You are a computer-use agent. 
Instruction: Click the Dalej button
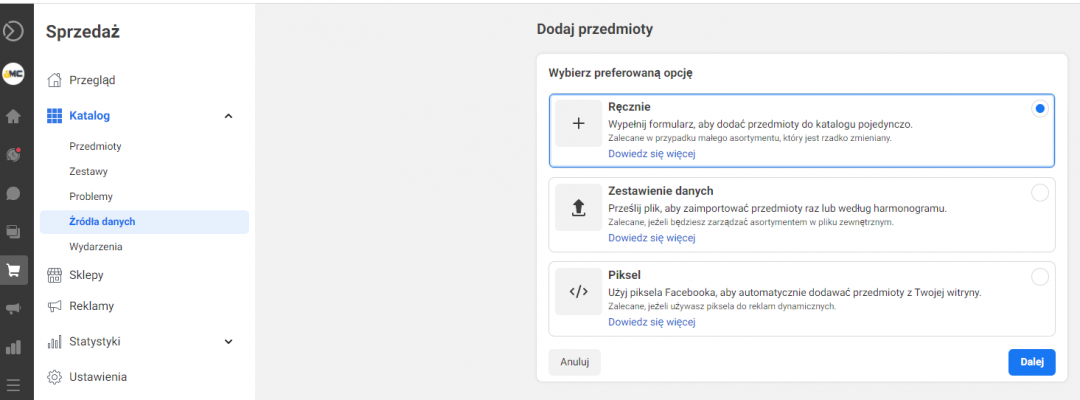point(1031,362)
